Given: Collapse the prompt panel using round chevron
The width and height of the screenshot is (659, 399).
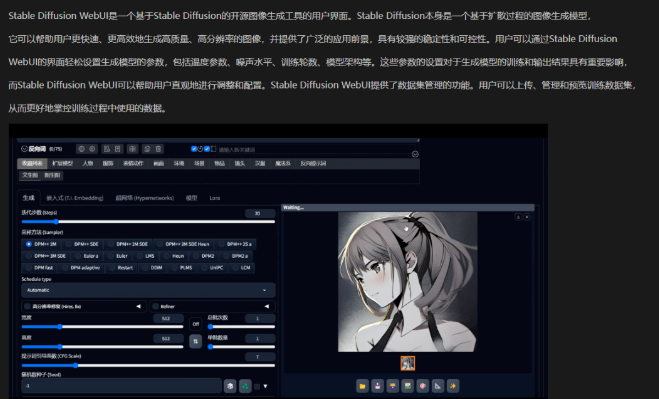Looking at the screenshot, I should 415,154.
